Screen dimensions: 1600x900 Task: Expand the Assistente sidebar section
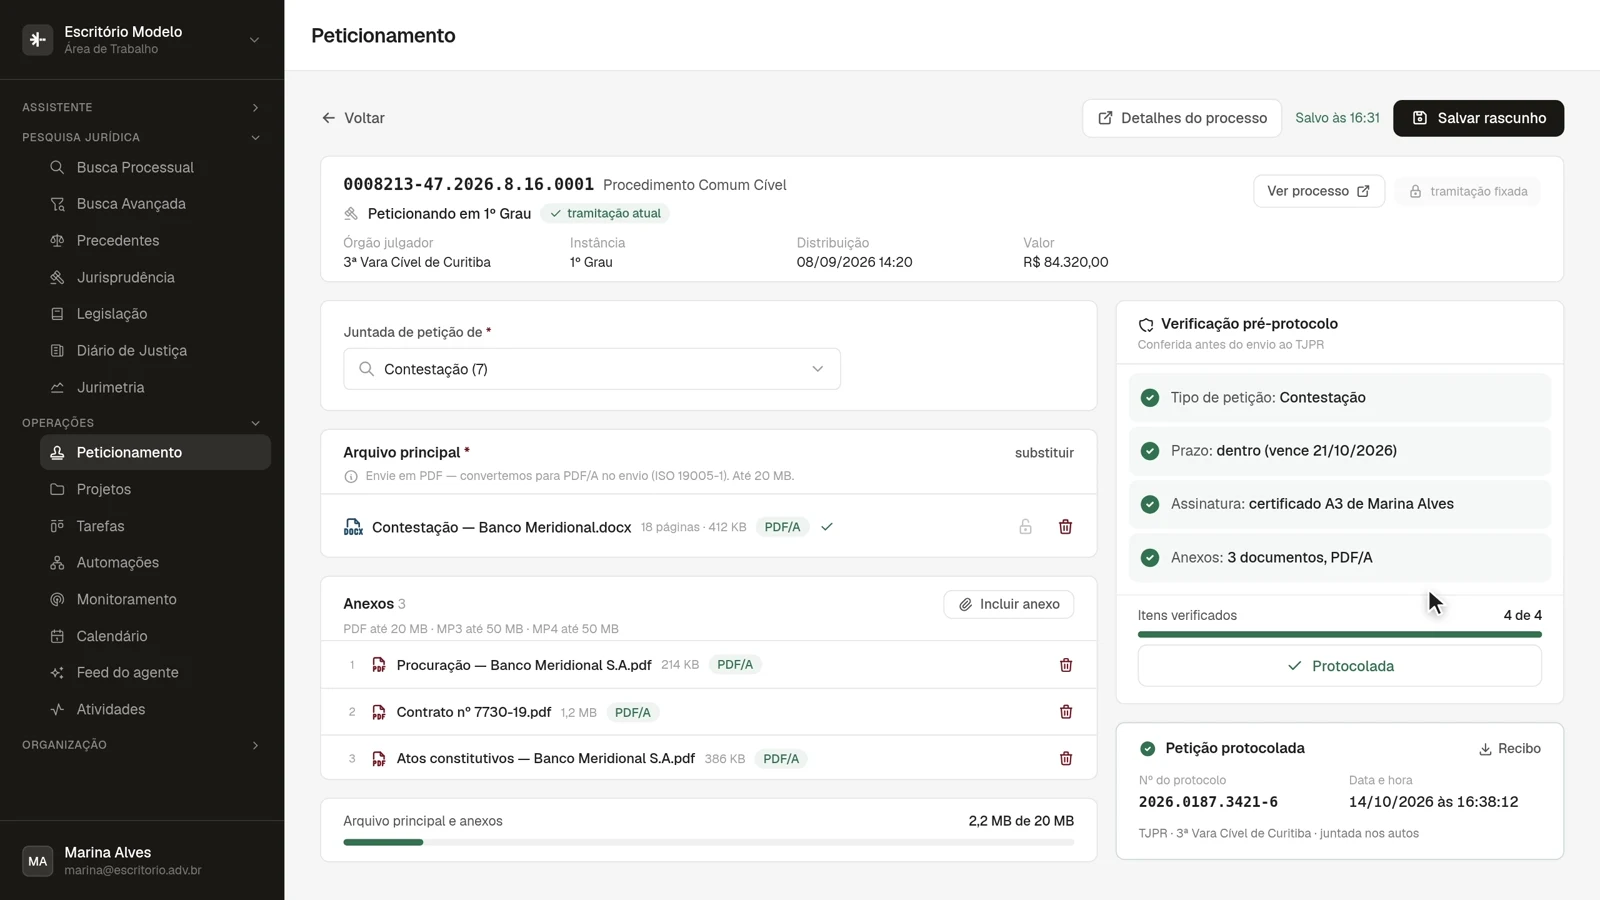point(141,107)
